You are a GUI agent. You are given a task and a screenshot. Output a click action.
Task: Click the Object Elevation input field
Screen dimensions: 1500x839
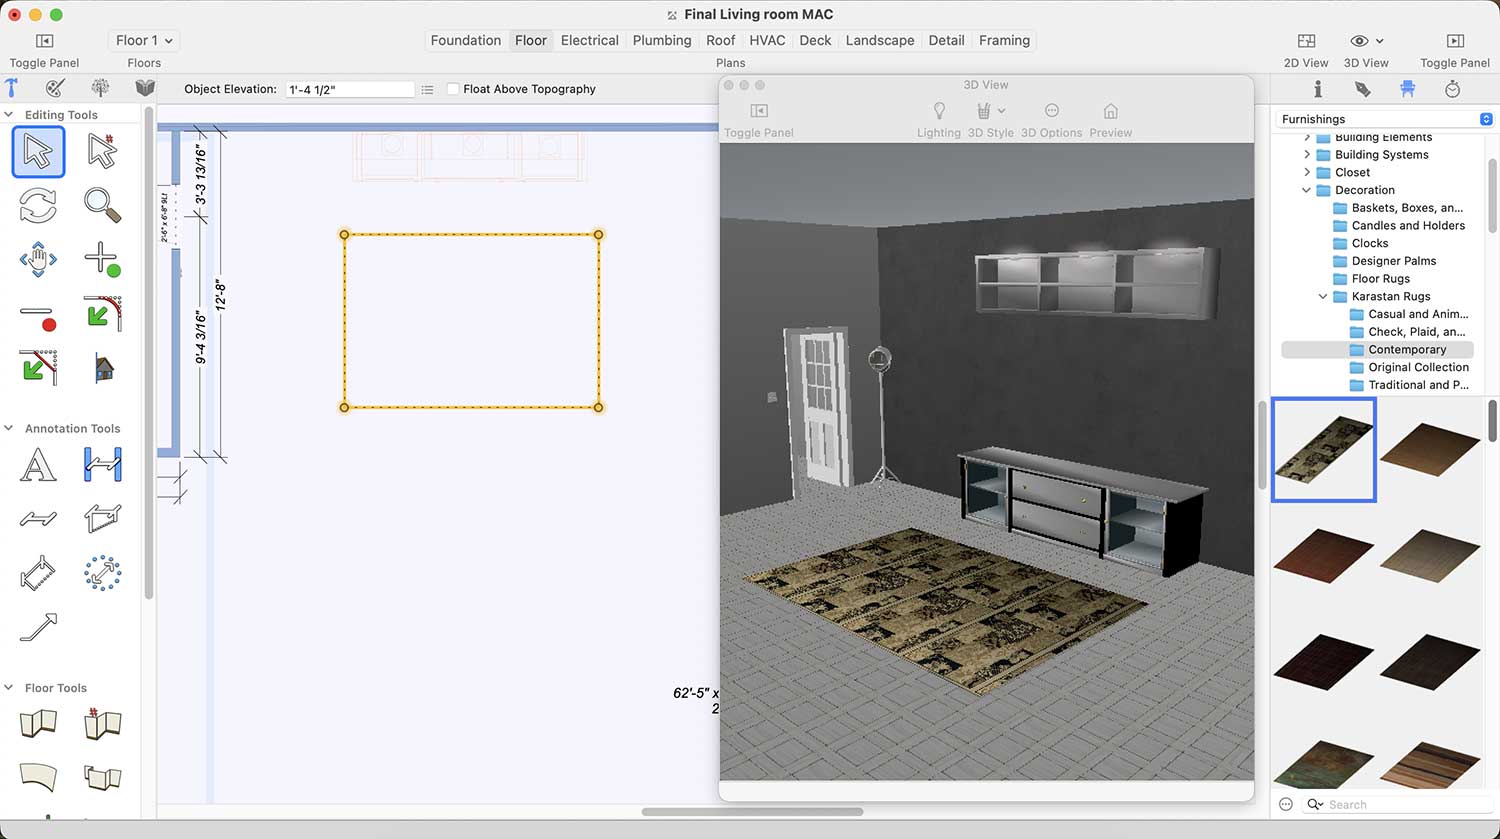[349, 89]
